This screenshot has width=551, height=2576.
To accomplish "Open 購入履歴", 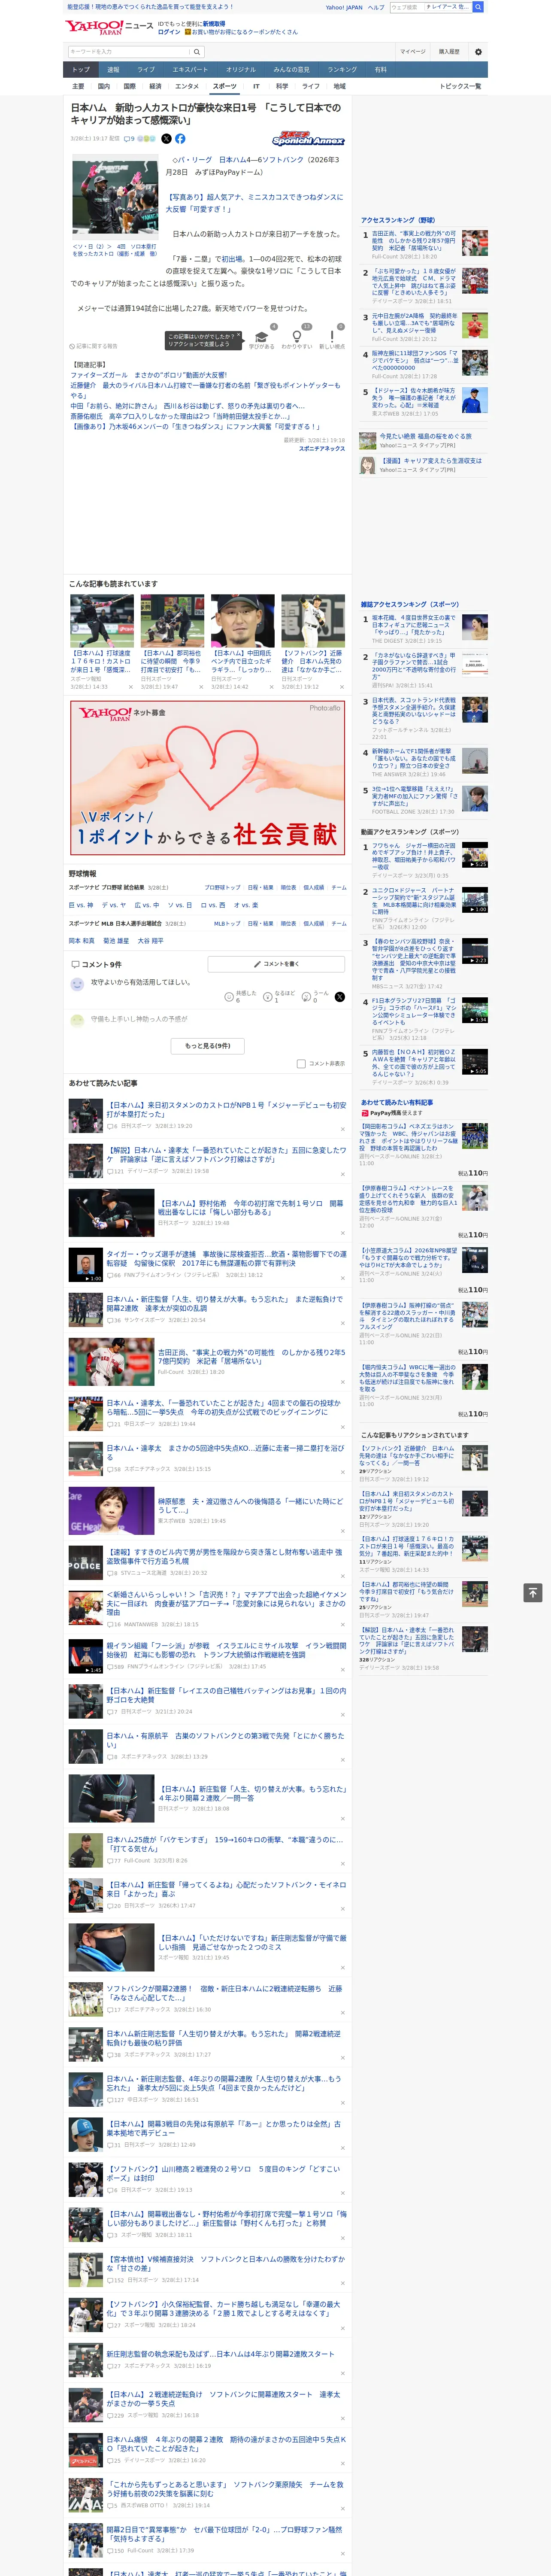I will tap(449, 52).
